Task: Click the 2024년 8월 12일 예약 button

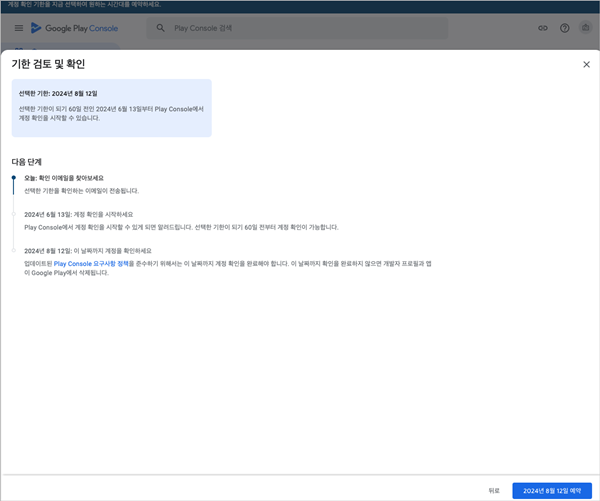Action: [x=552, y=491]
